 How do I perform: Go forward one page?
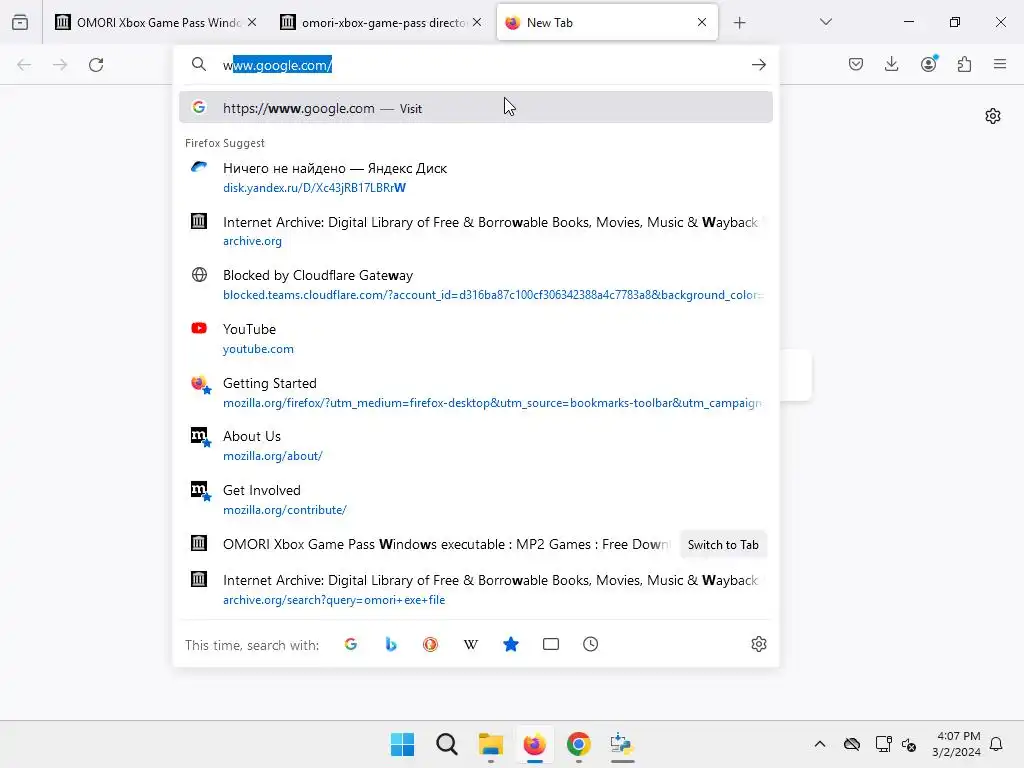[x=60, y=65]
